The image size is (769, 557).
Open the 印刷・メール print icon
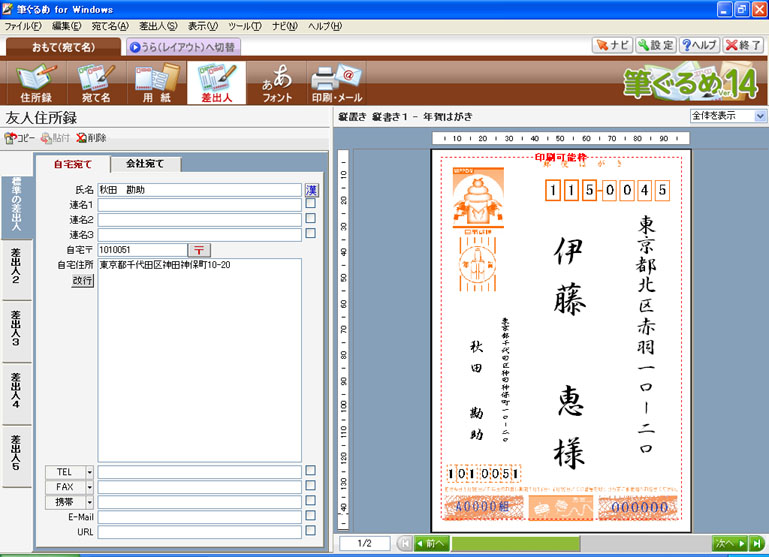point(335,83)
